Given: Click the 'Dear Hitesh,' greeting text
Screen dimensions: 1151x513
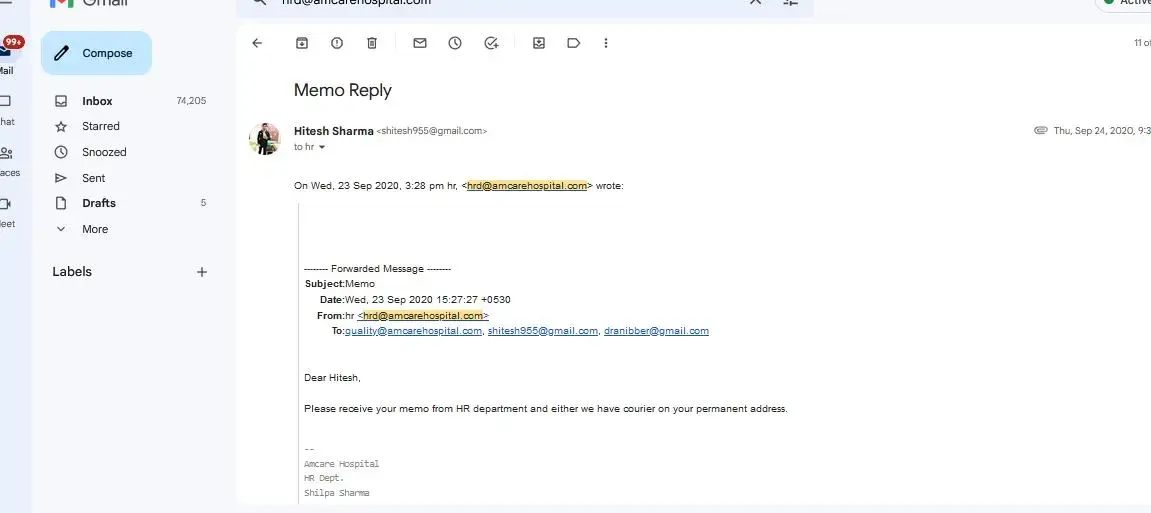Looking at the screenshot, I should (333, 378).
